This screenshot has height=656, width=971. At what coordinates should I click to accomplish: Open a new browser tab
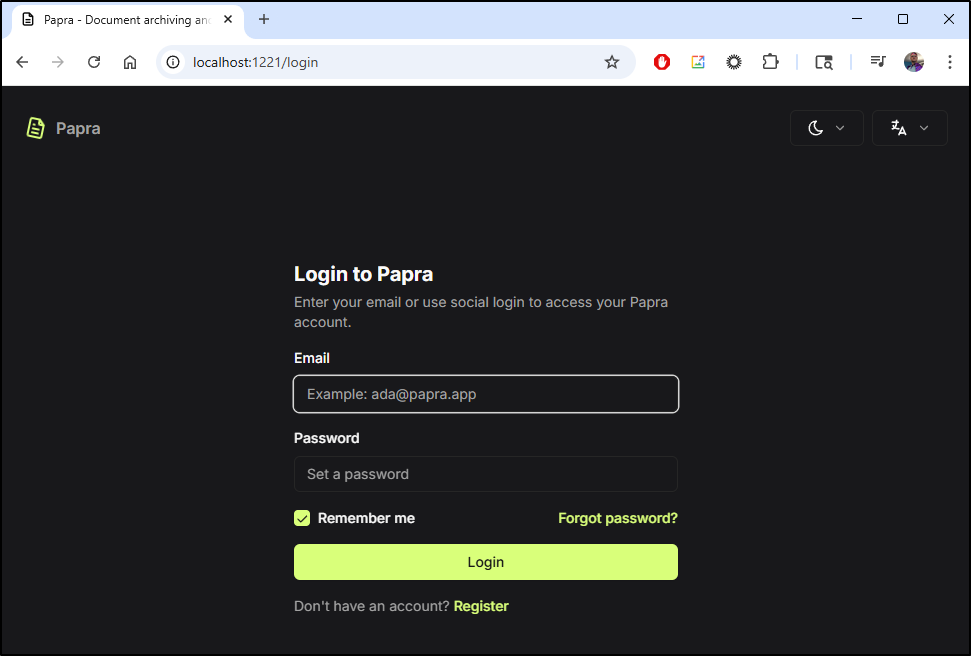coord(264,19)
